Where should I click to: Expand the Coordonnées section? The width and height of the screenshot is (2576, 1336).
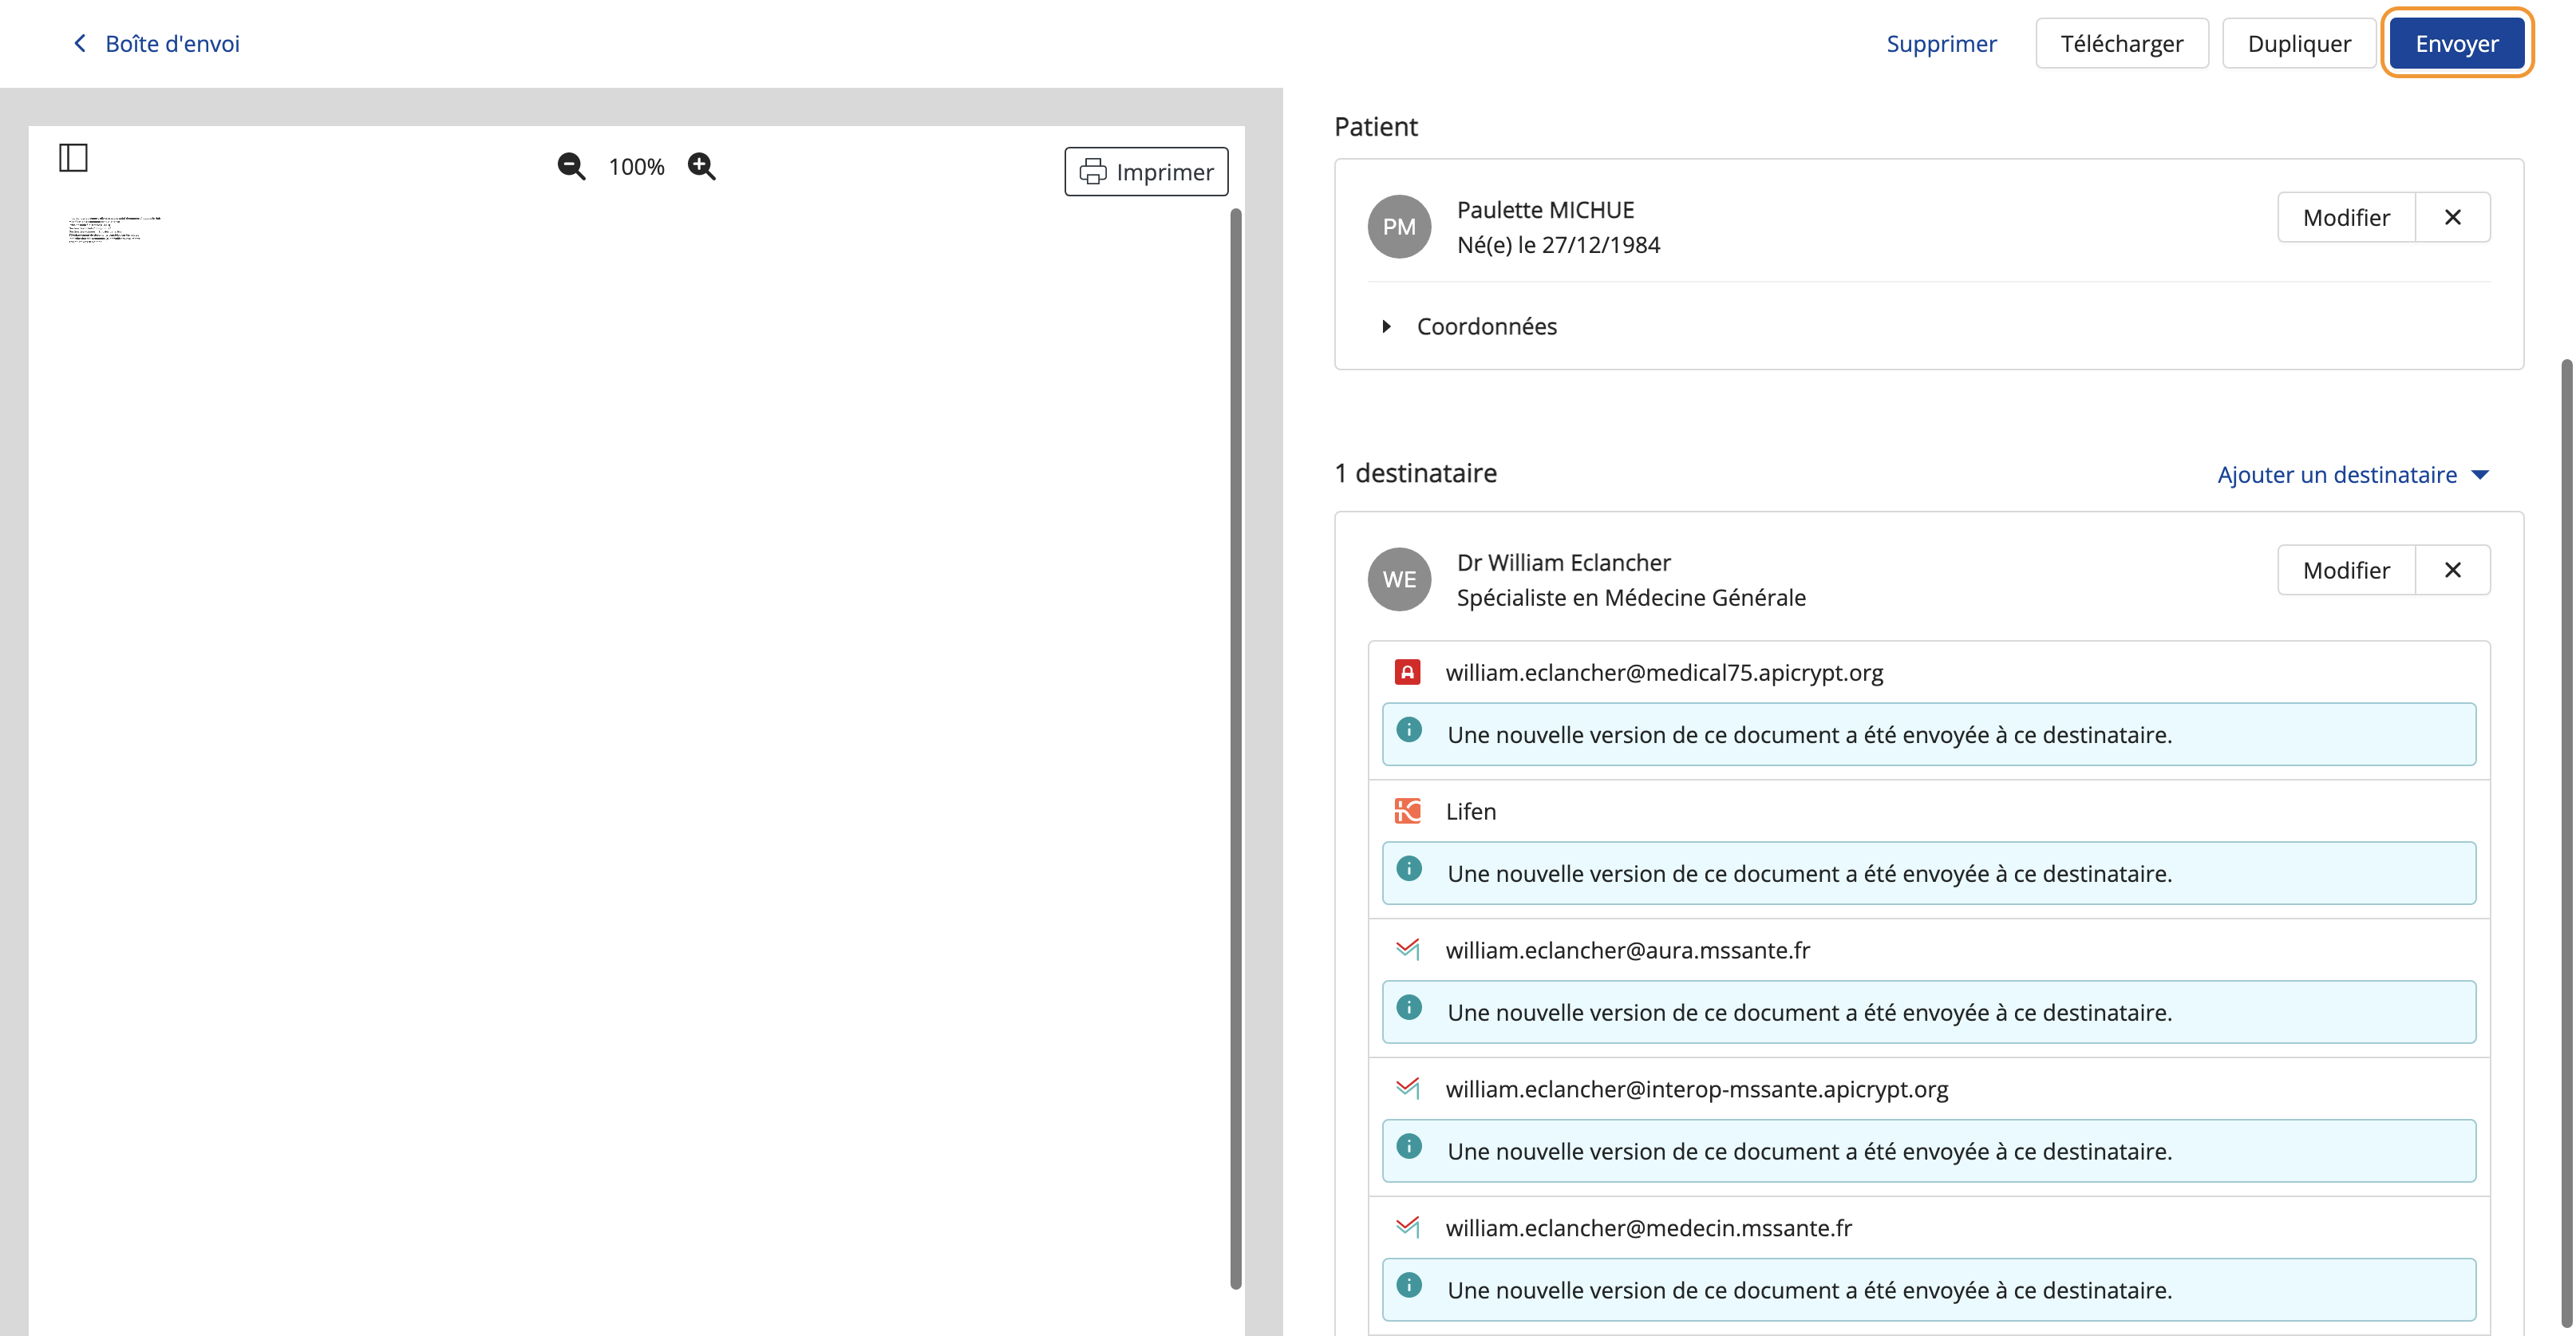[x=1470, y=326]
